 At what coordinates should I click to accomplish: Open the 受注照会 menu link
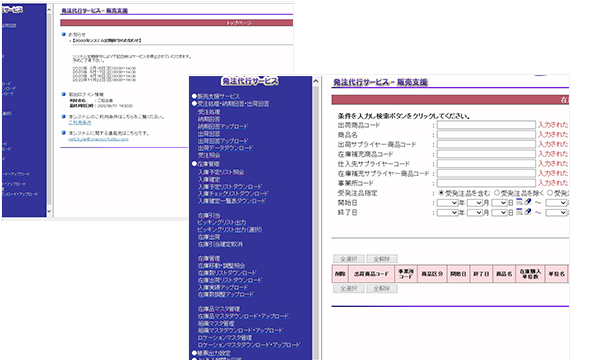(209, 155)
